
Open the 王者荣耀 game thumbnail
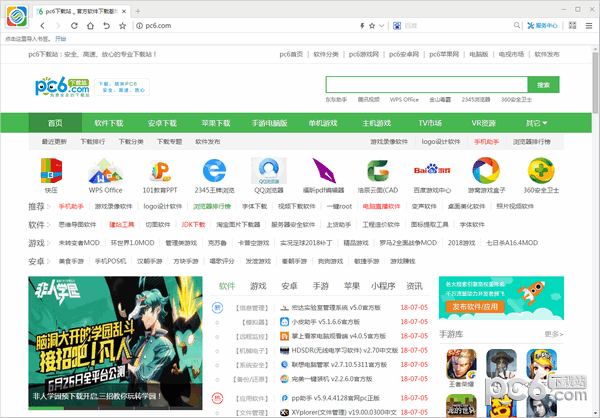[x=461, y=364]
